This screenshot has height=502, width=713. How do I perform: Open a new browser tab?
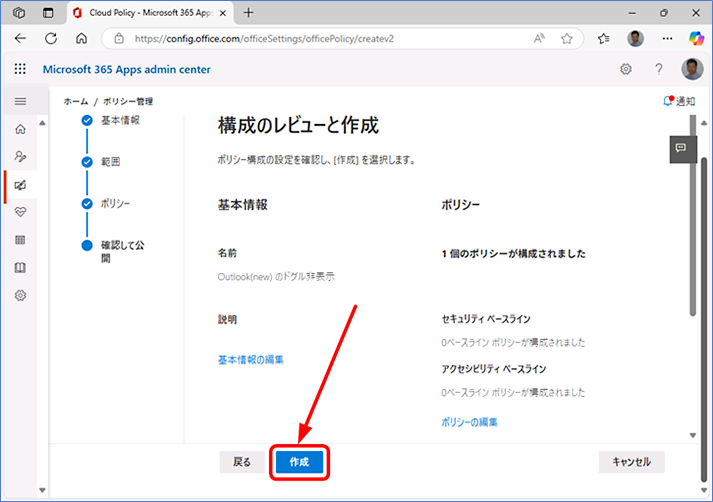click(x=248, y=13)
